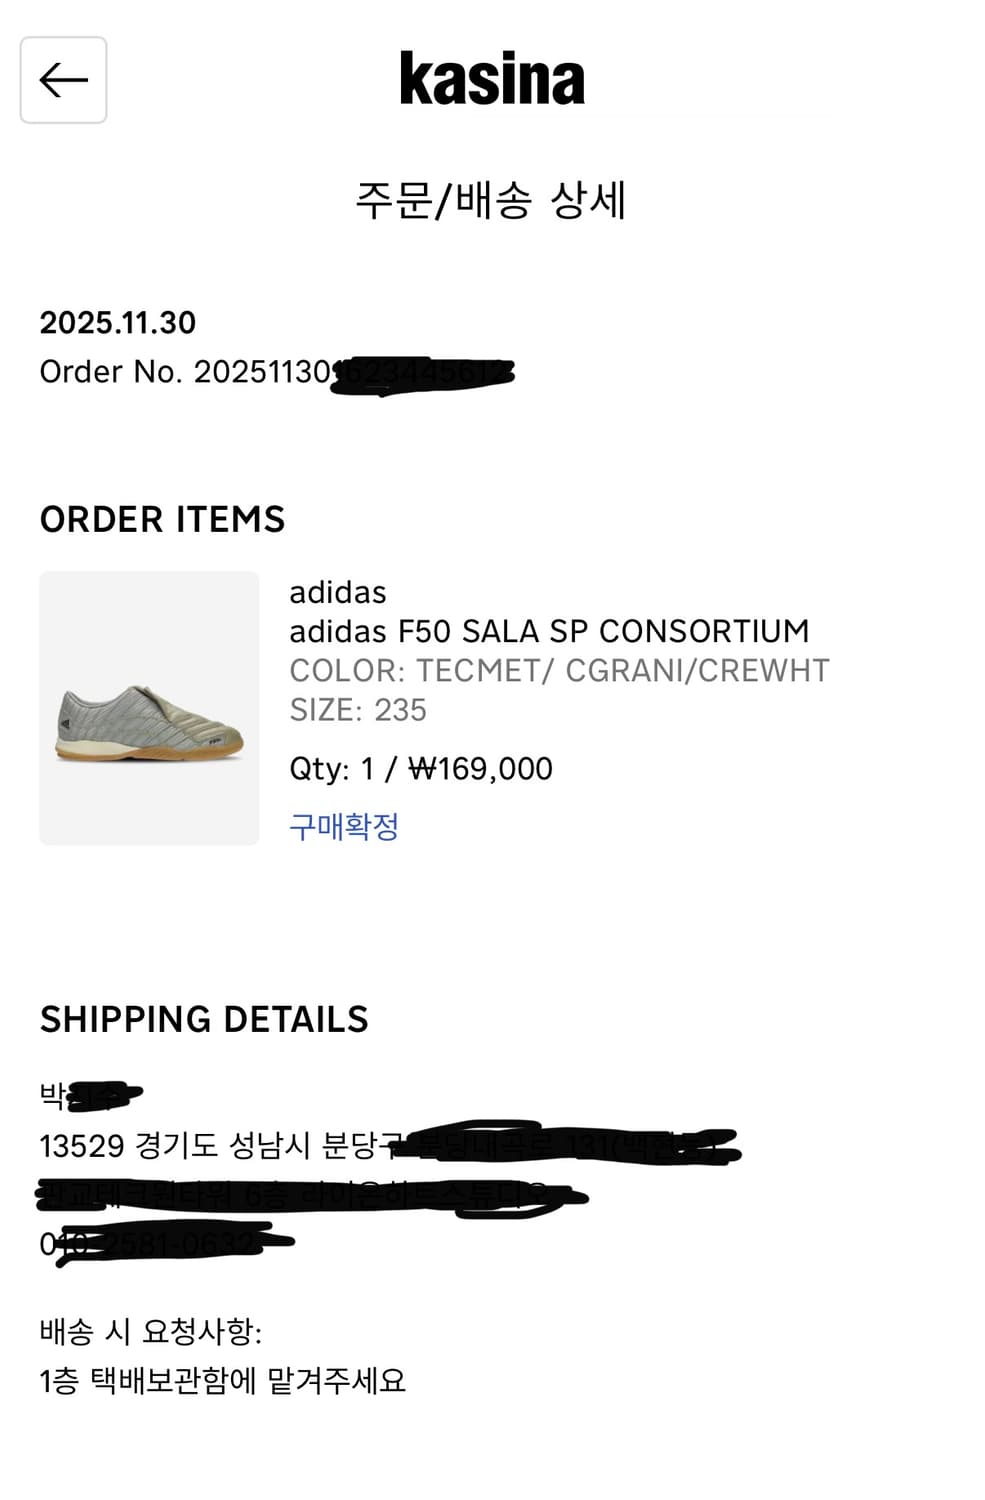Click the 구매확정 status link

pos(344,826)
